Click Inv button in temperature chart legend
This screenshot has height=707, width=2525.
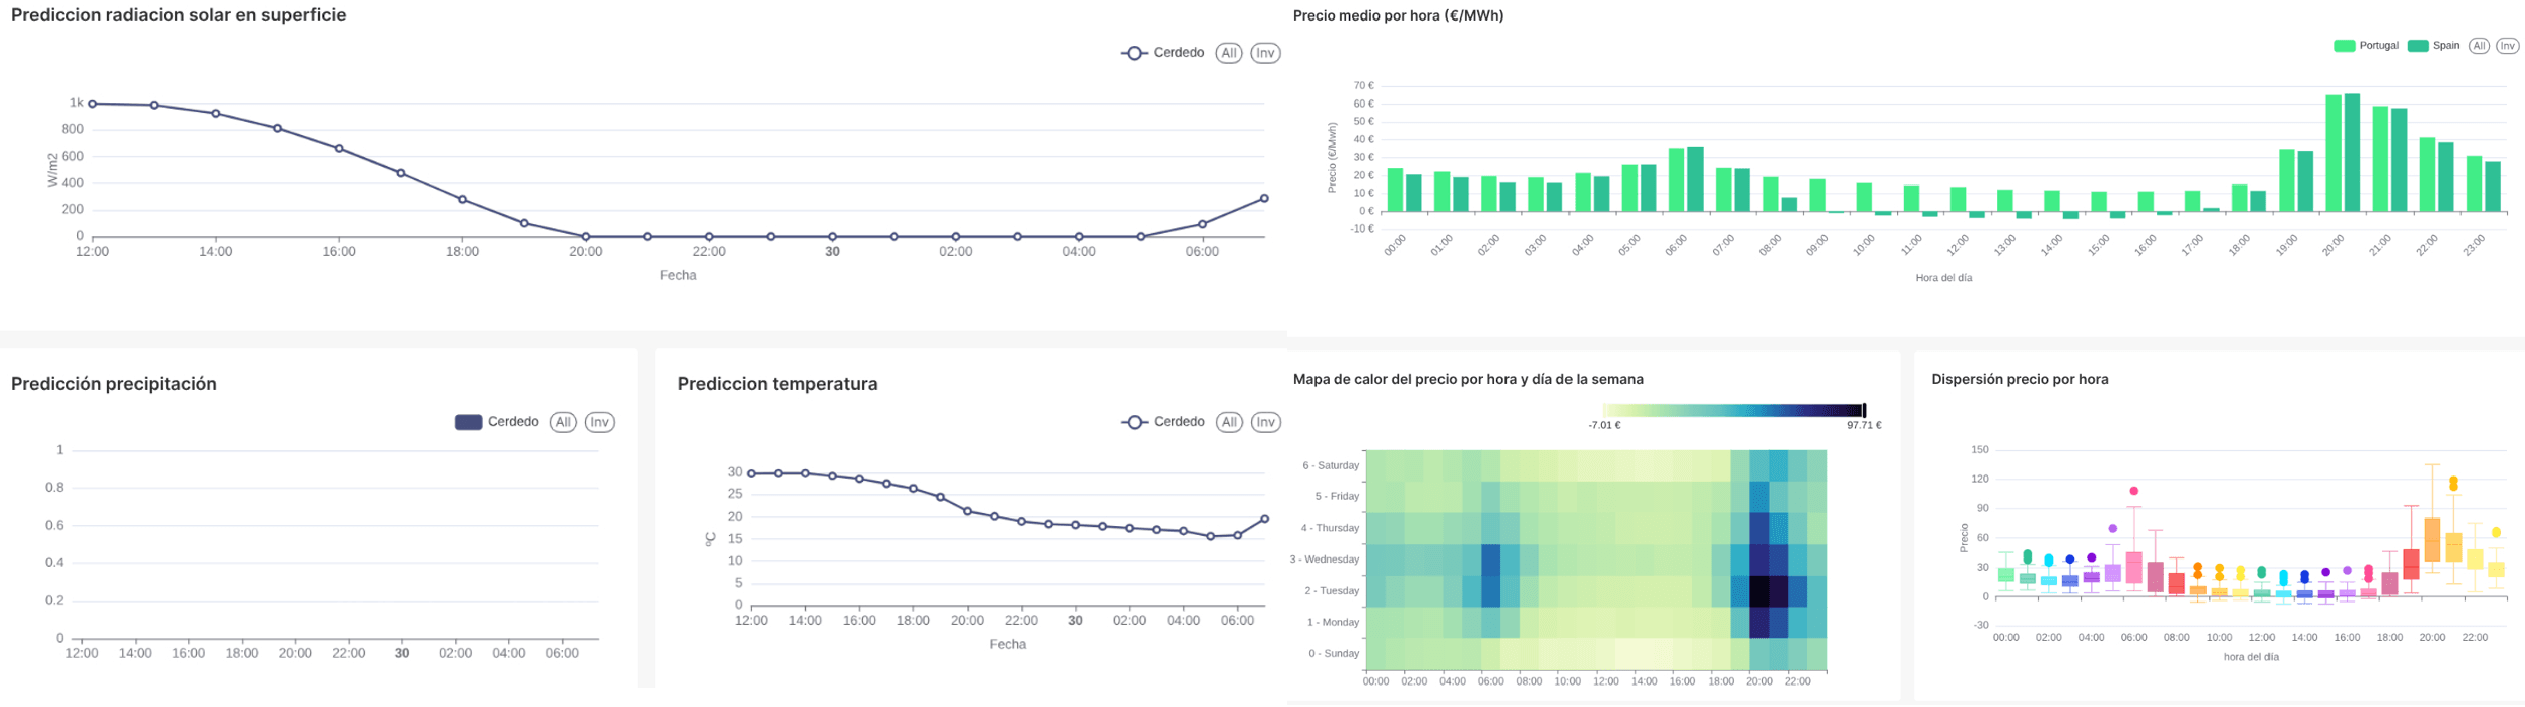(x=1265, y=422)
